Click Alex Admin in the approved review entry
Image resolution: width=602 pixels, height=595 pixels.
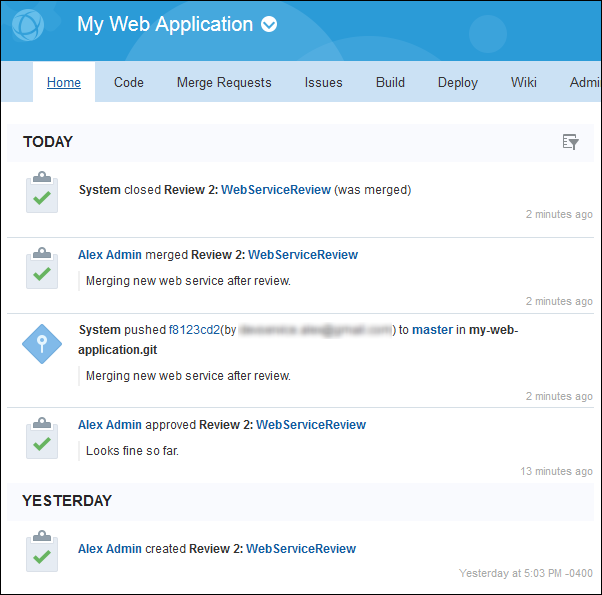pos(110,425)
